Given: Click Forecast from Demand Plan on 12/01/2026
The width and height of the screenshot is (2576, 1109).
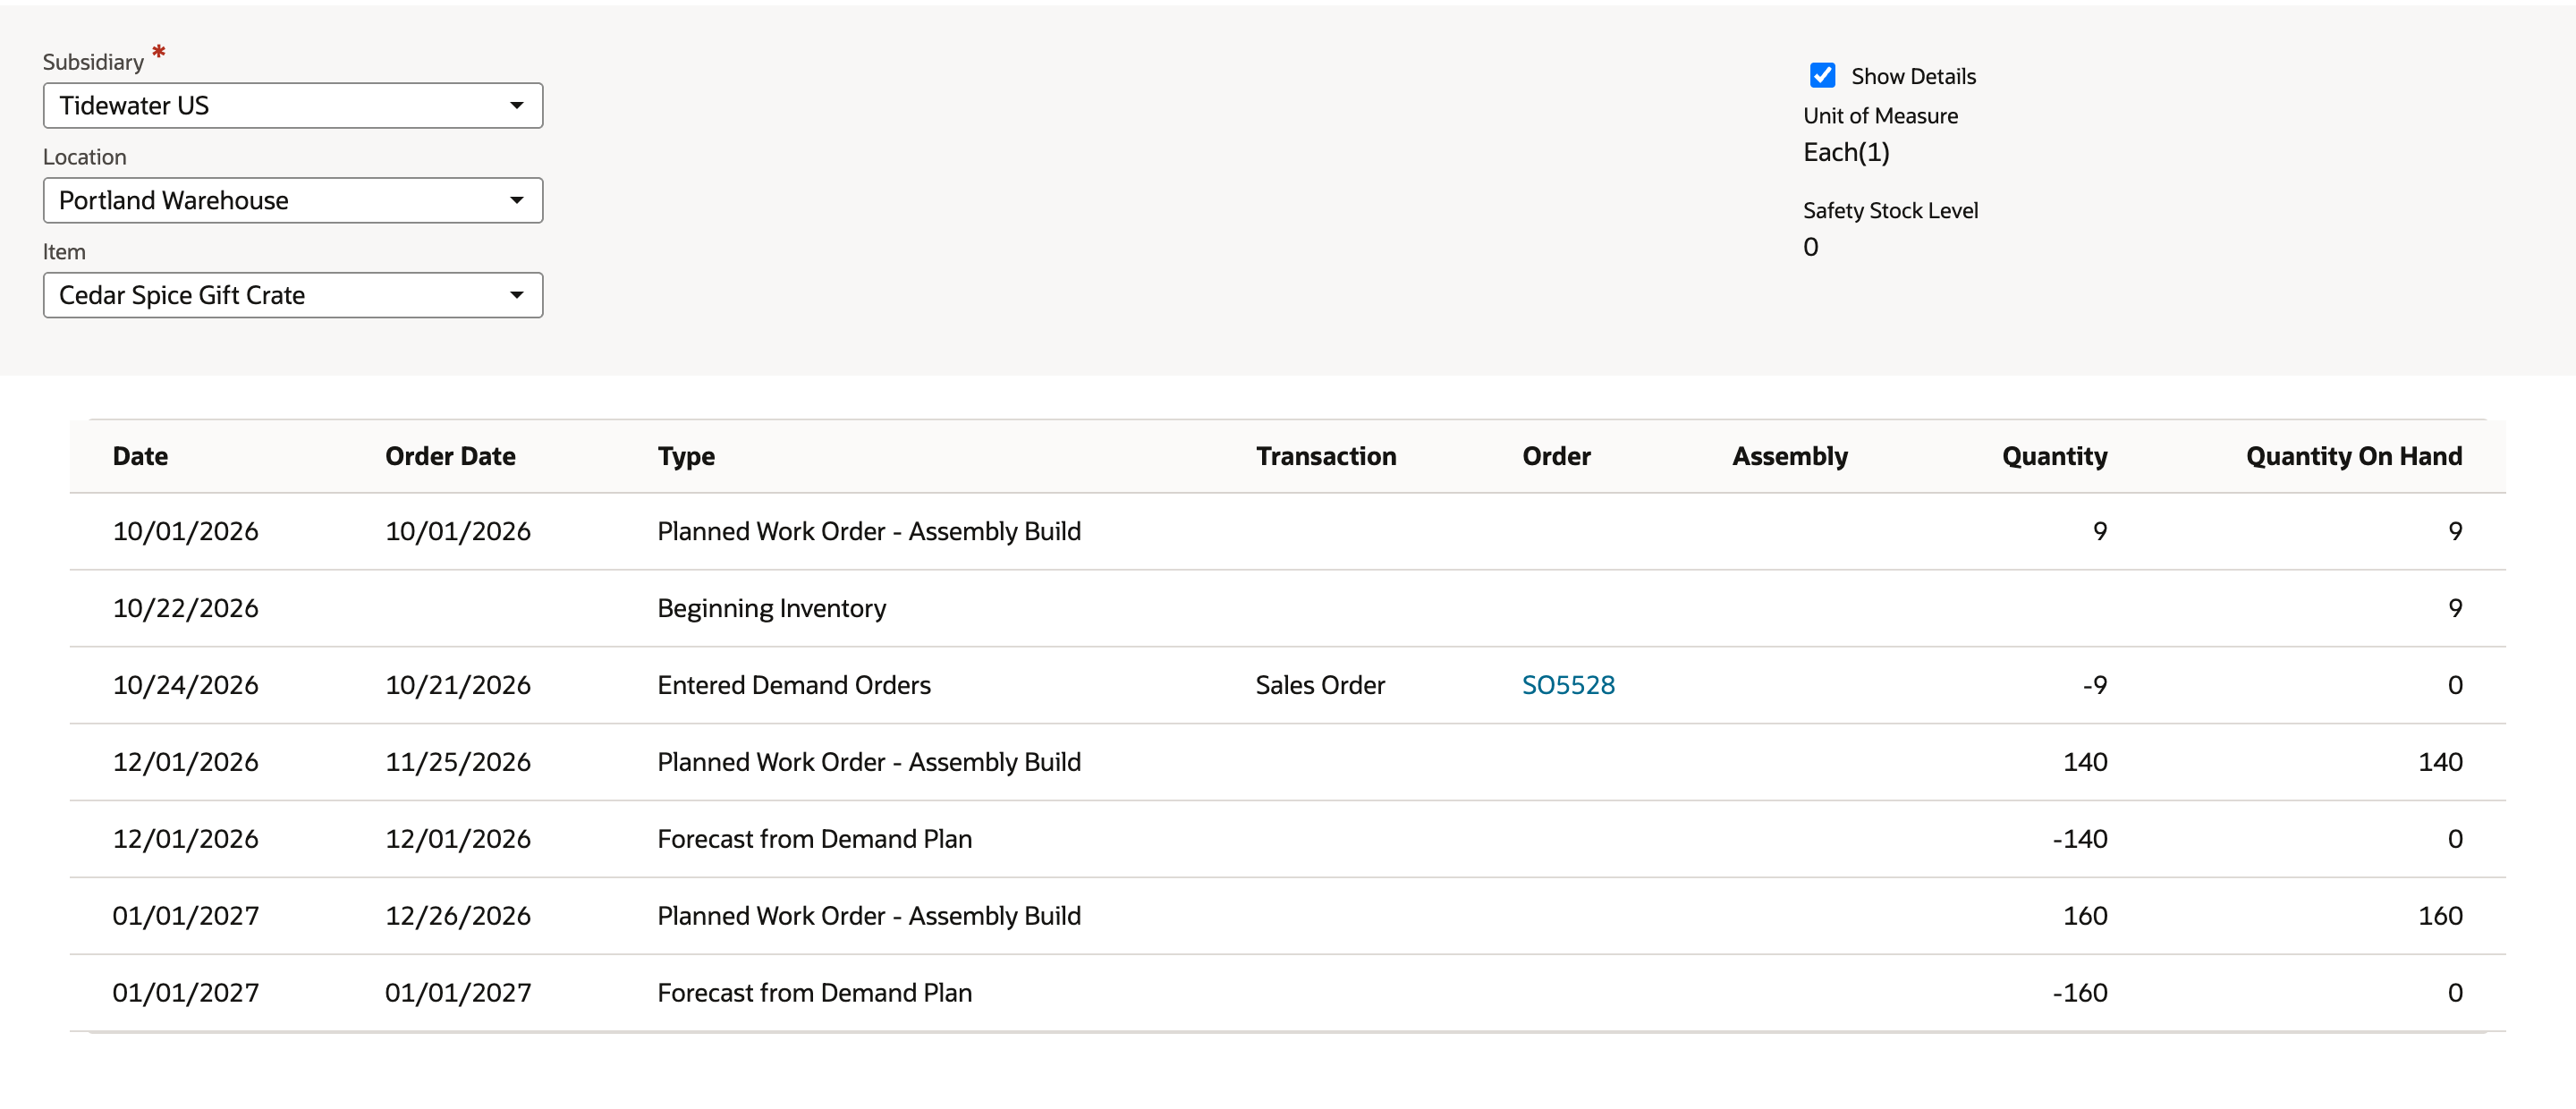Looking at the screenshot, I should pos(814,839).
